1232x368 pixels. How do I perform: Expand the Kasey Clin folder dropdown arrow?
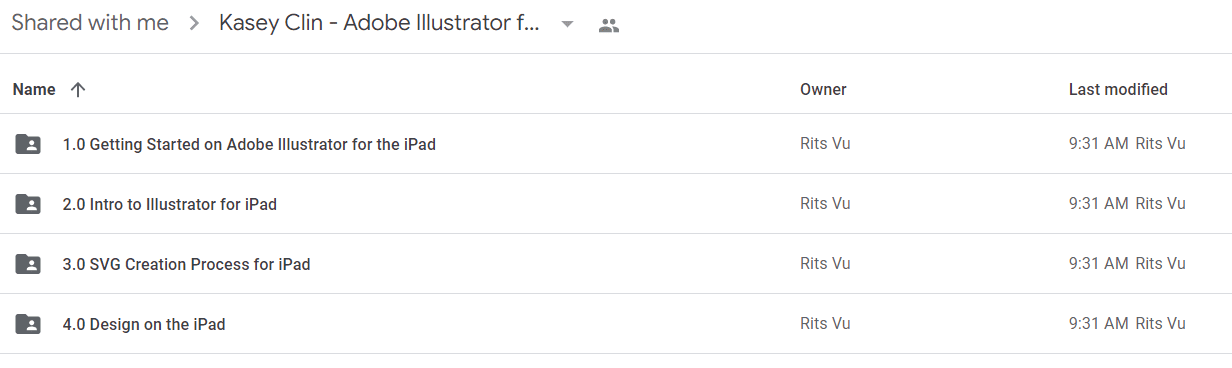coord(567,25)
